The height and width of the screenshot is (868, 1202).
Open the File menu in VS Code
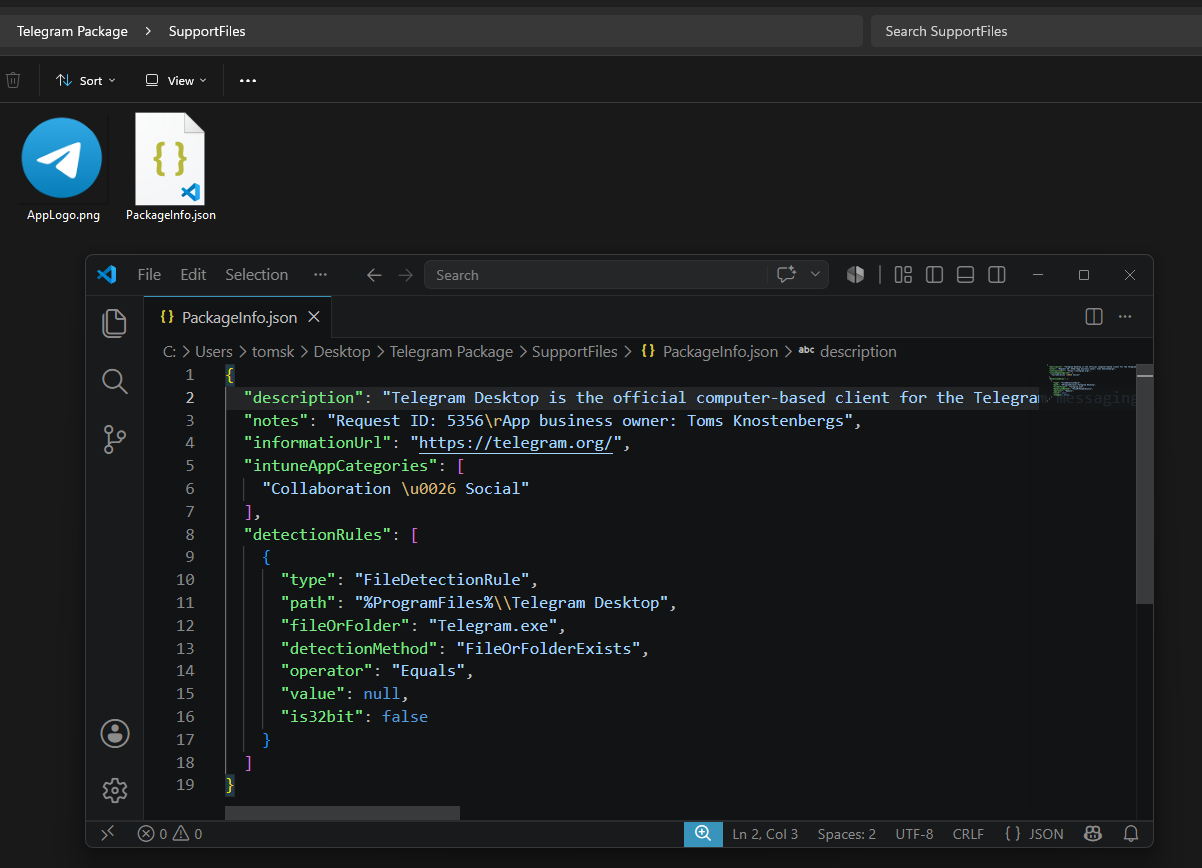149,275
